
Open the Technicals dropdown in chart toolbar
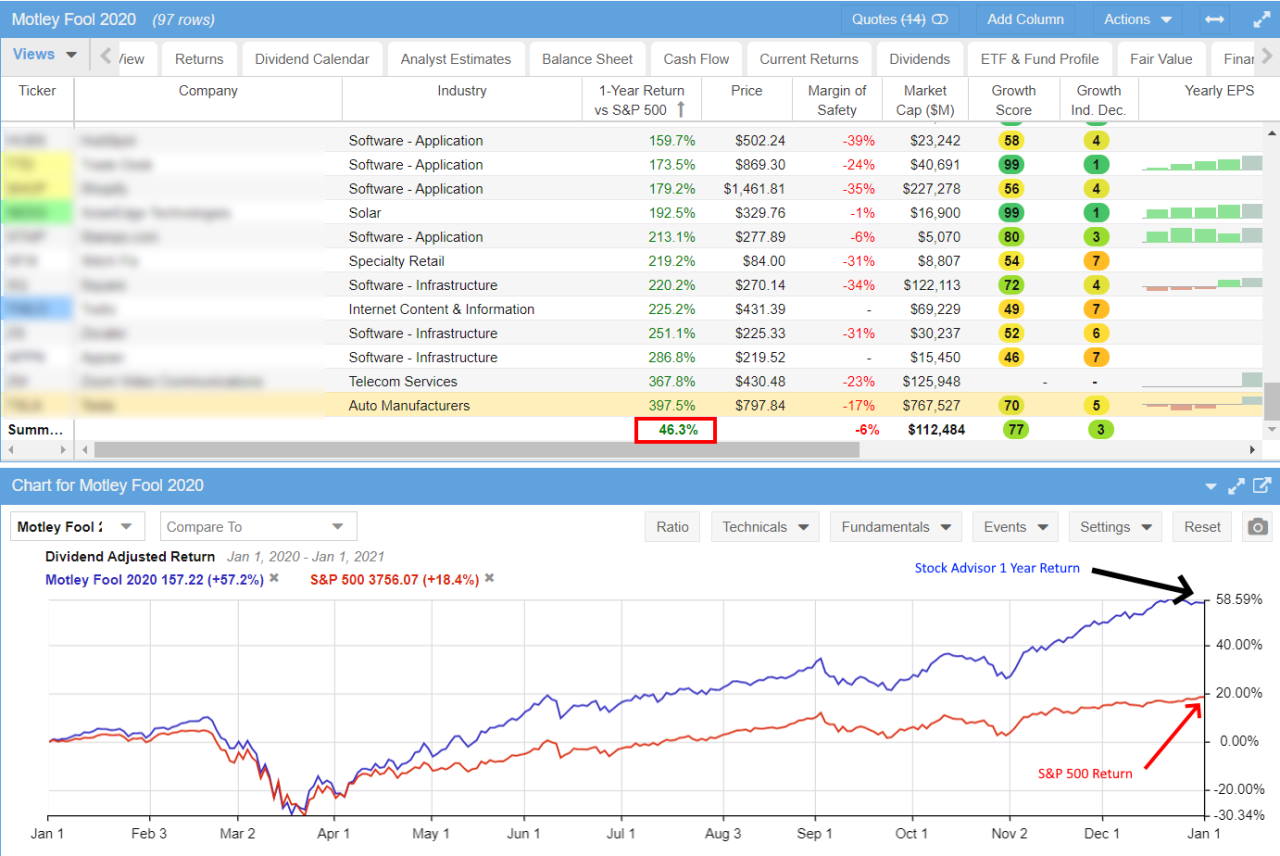coord(765,526)
